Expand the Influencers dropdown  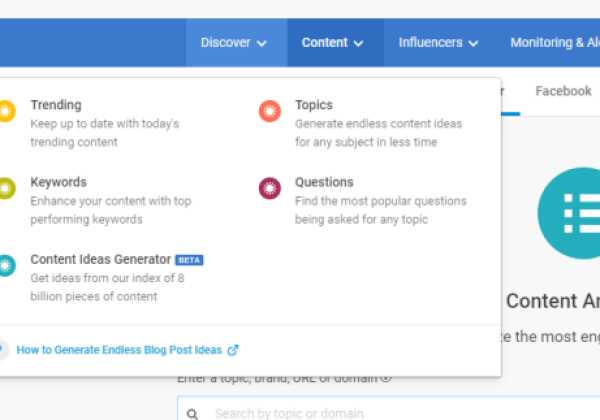tap(438, 43)
